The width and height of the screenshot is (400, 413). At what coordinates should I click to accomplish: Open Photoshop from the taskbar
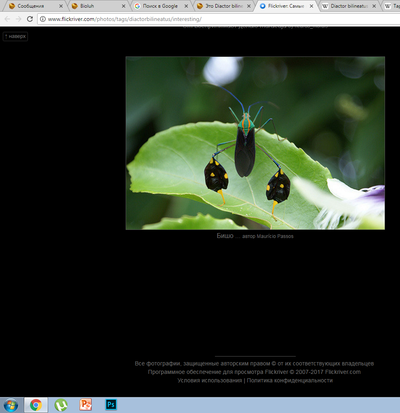pyautogui.click(x=111, y=405)
